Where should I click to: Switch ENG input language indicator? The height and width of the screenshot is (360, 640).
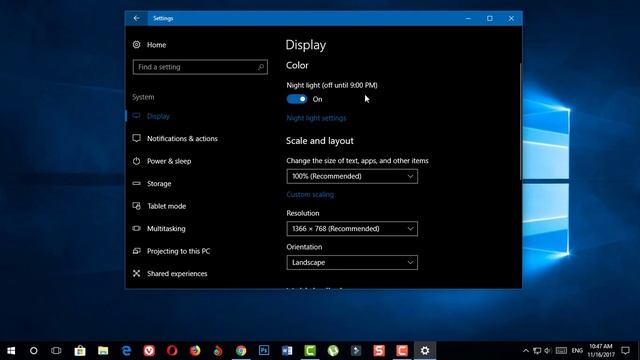click(577, 351)
